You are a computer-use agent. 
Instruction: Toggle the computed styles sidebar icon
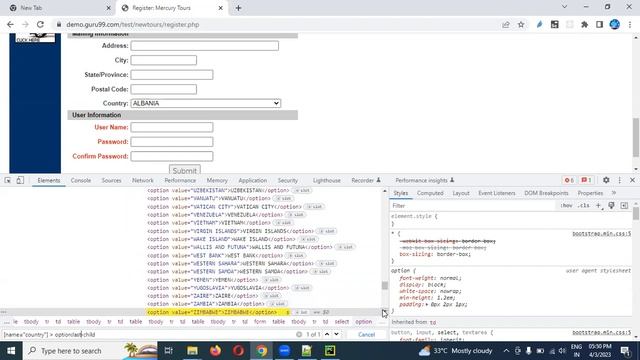[624, 206]
